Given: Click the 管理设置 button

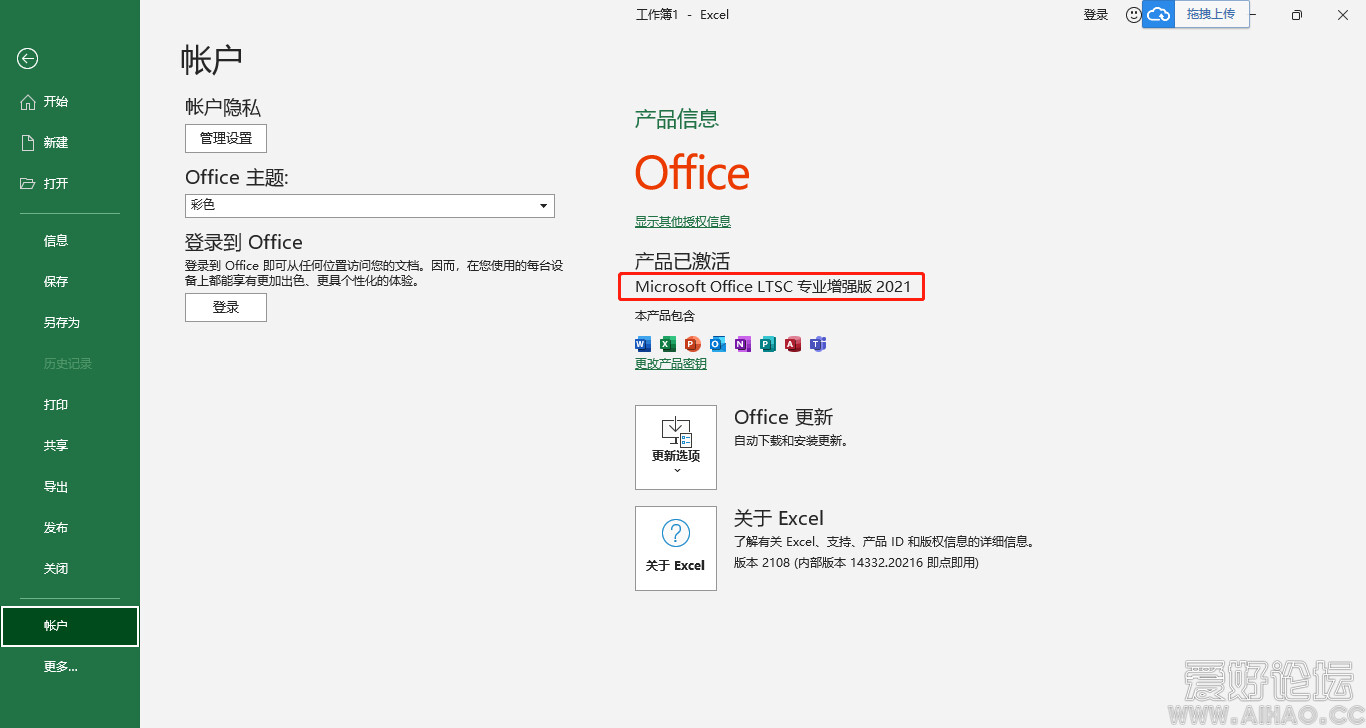Looking at the screenshot, I should (226, 138).
